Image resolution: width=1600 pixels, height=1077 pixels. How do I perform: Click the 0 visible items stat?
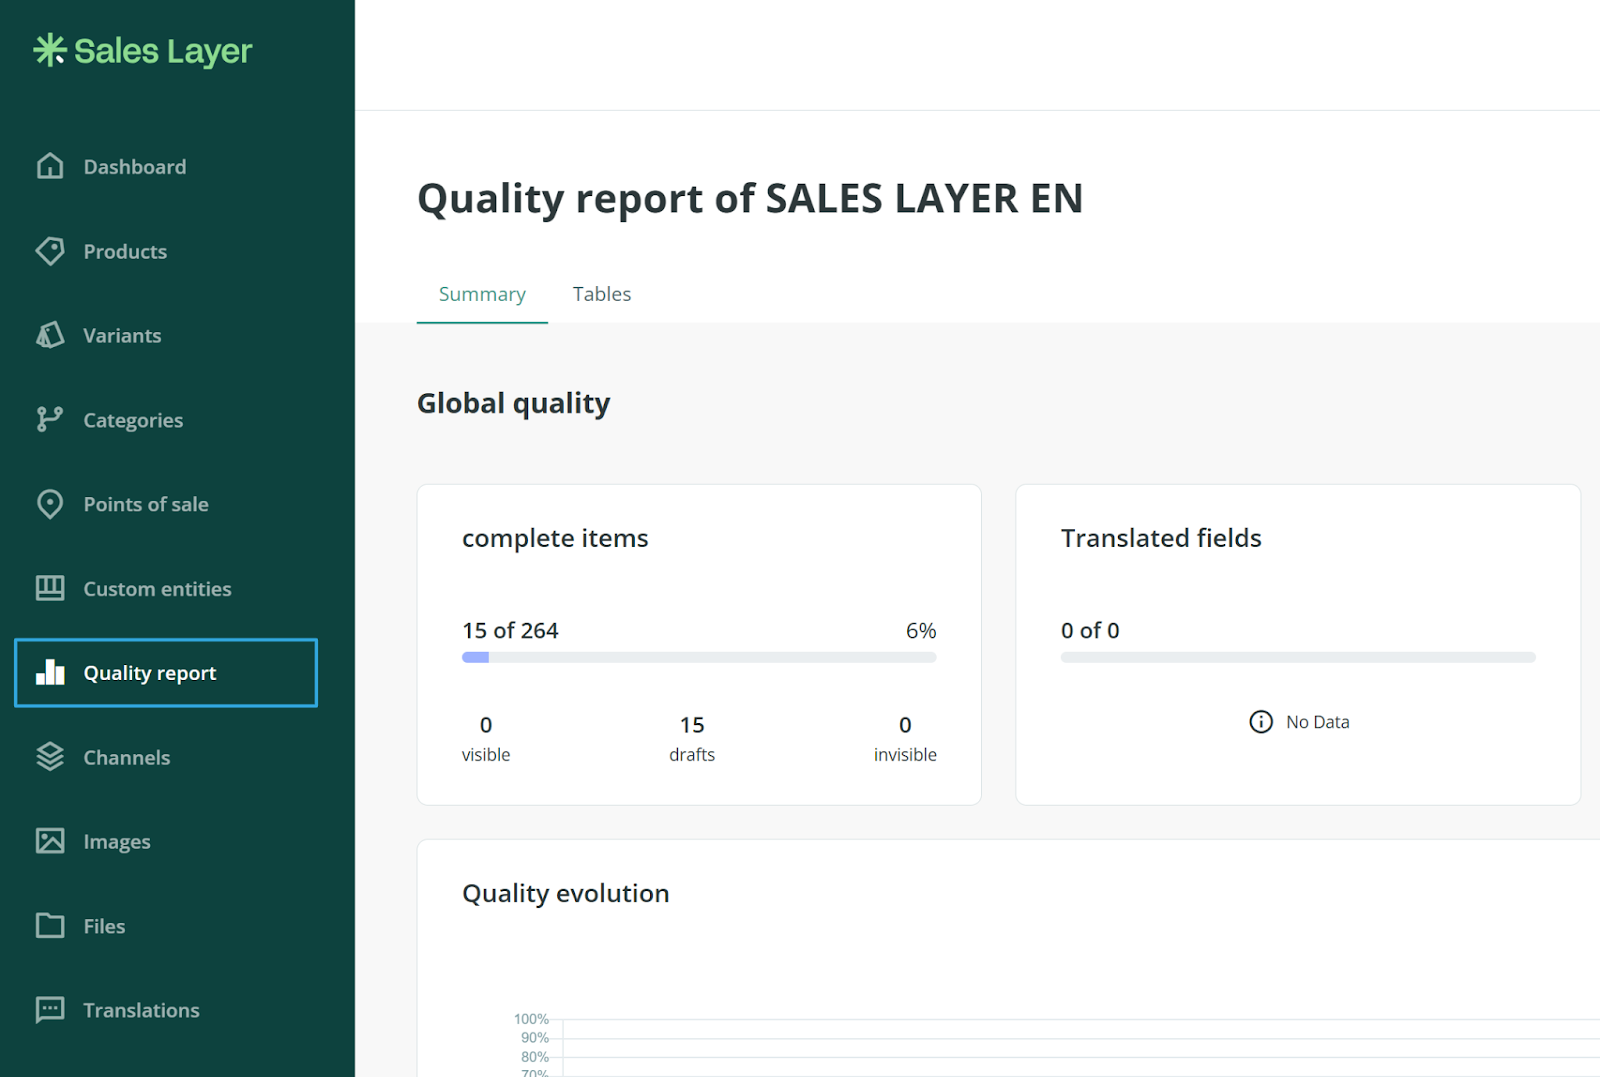coord(486,738)
